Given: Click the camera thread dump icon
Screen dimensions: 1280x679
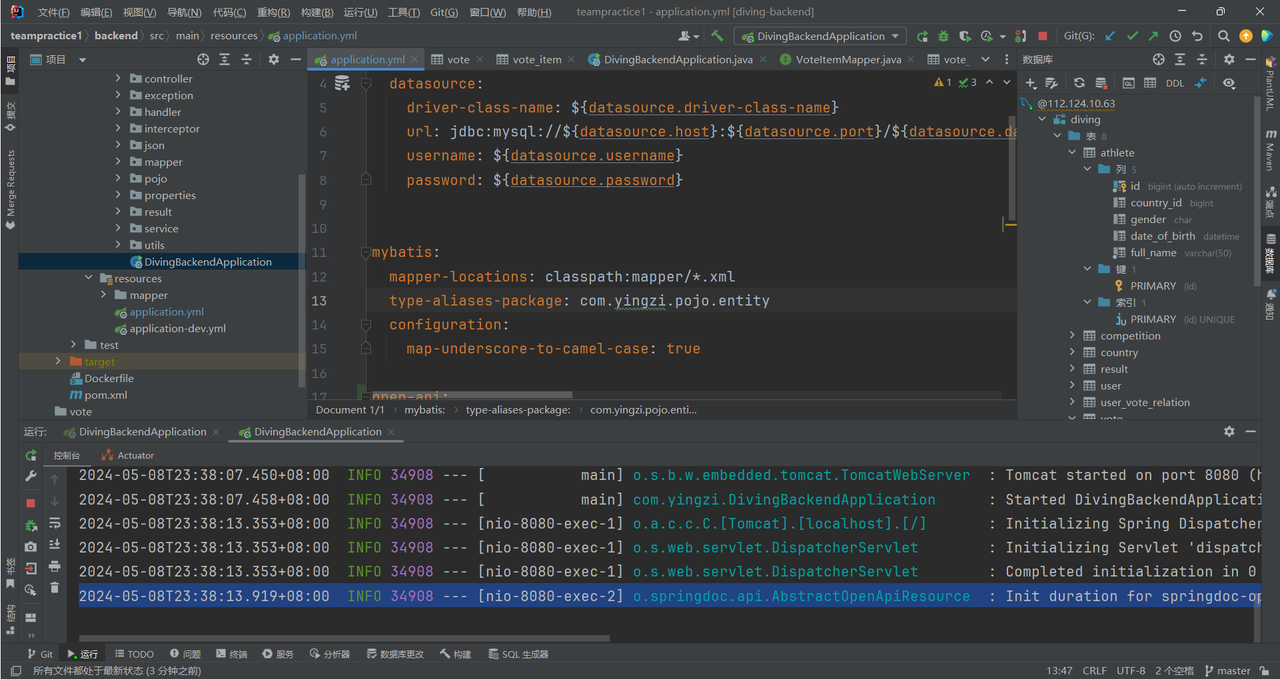Looking at the screenshot, I should click(x=31, y=546).
